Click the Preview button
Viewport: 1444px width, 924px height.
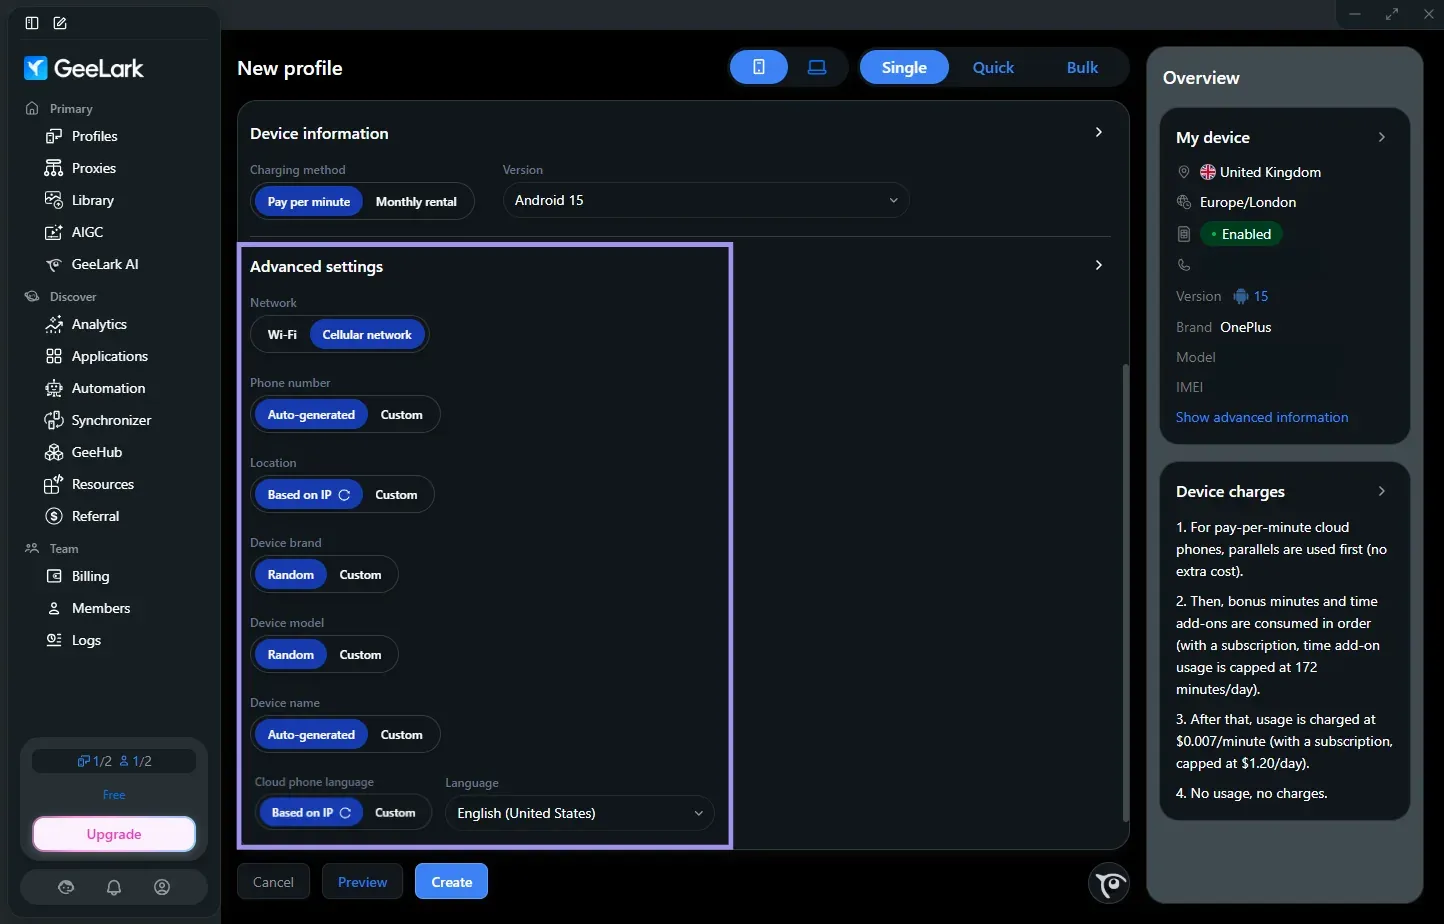coord(362,882)
